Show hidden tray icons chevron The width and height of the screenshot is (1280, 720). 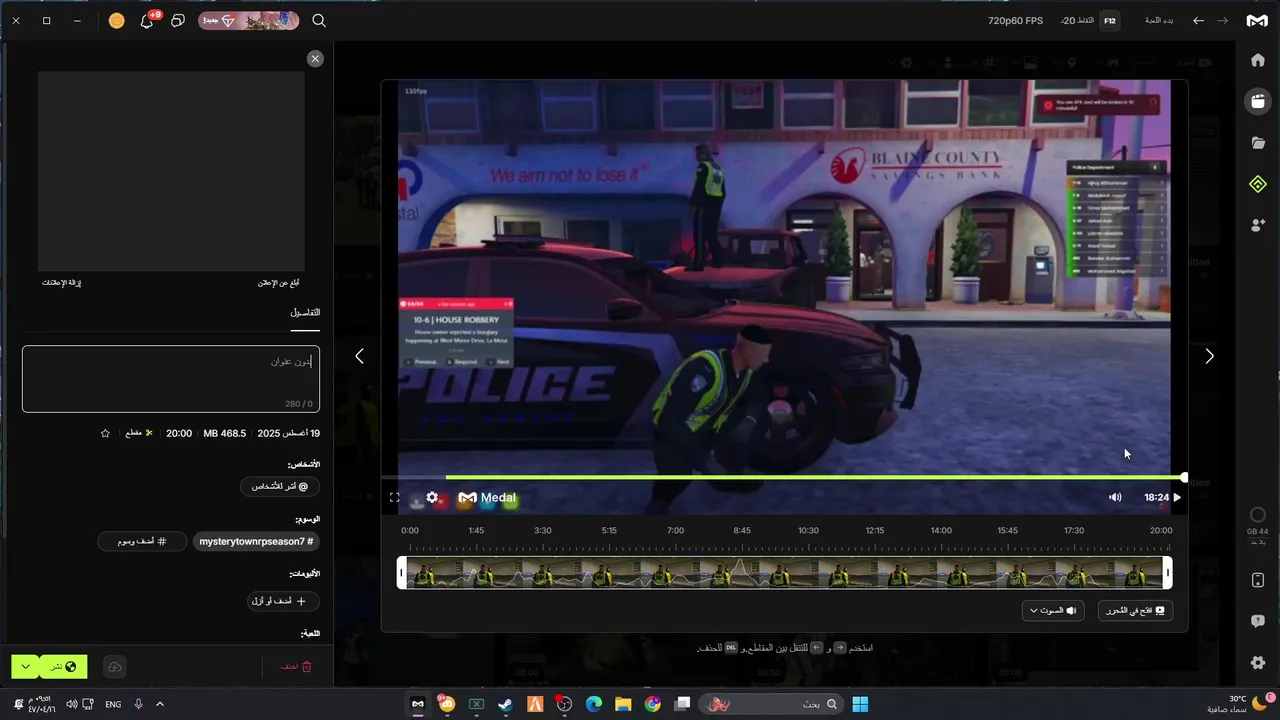click(x=160, y=704)
